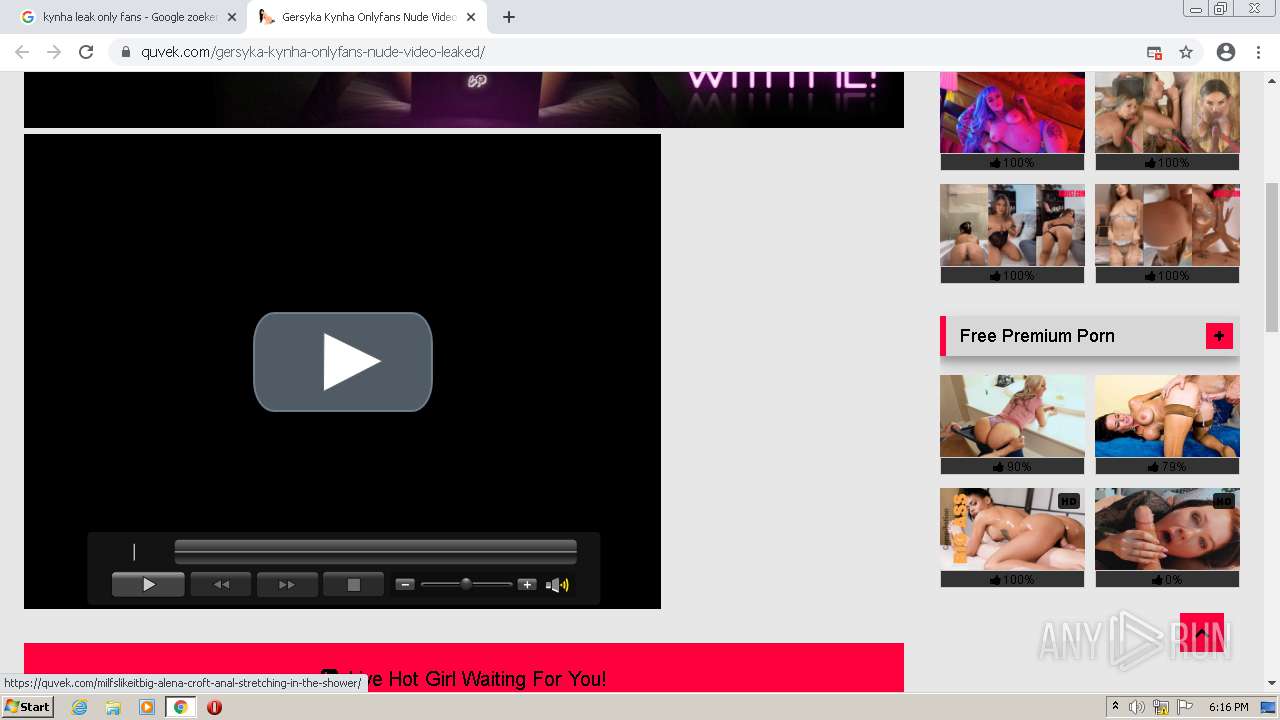Open the Chrome profile avatar menu
The width and height of the screenshot is (1280, 720).
tap(1226, 52)
